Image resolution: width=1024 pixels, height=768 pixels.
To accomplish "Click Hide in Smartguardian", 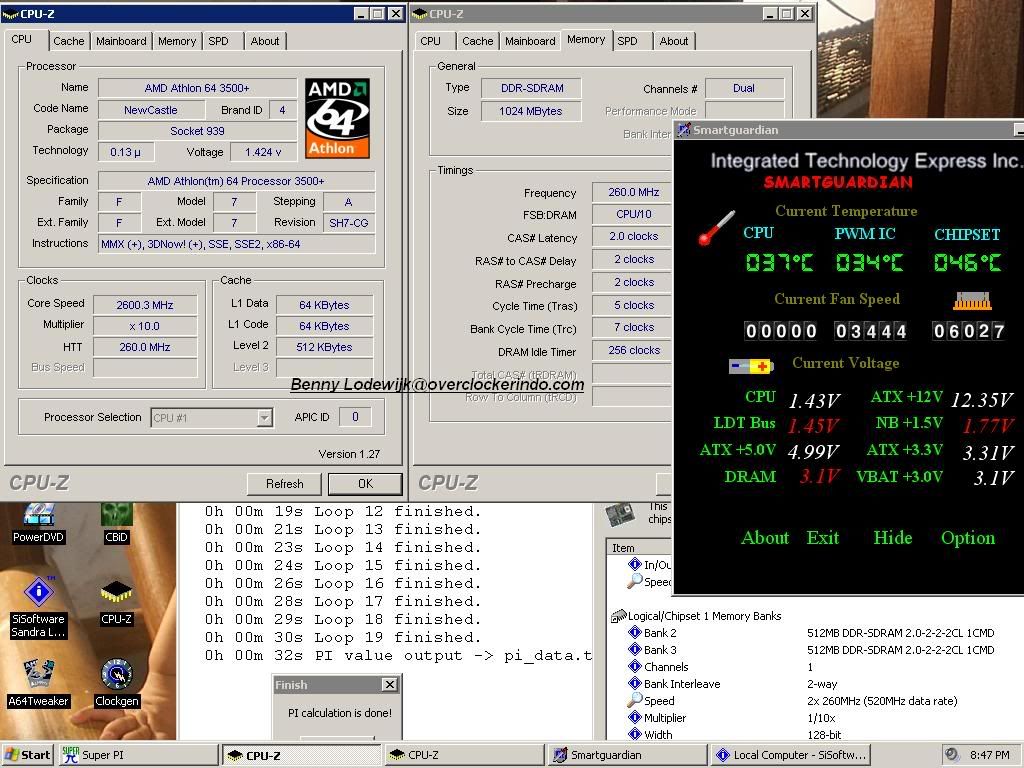I will 893,538.
